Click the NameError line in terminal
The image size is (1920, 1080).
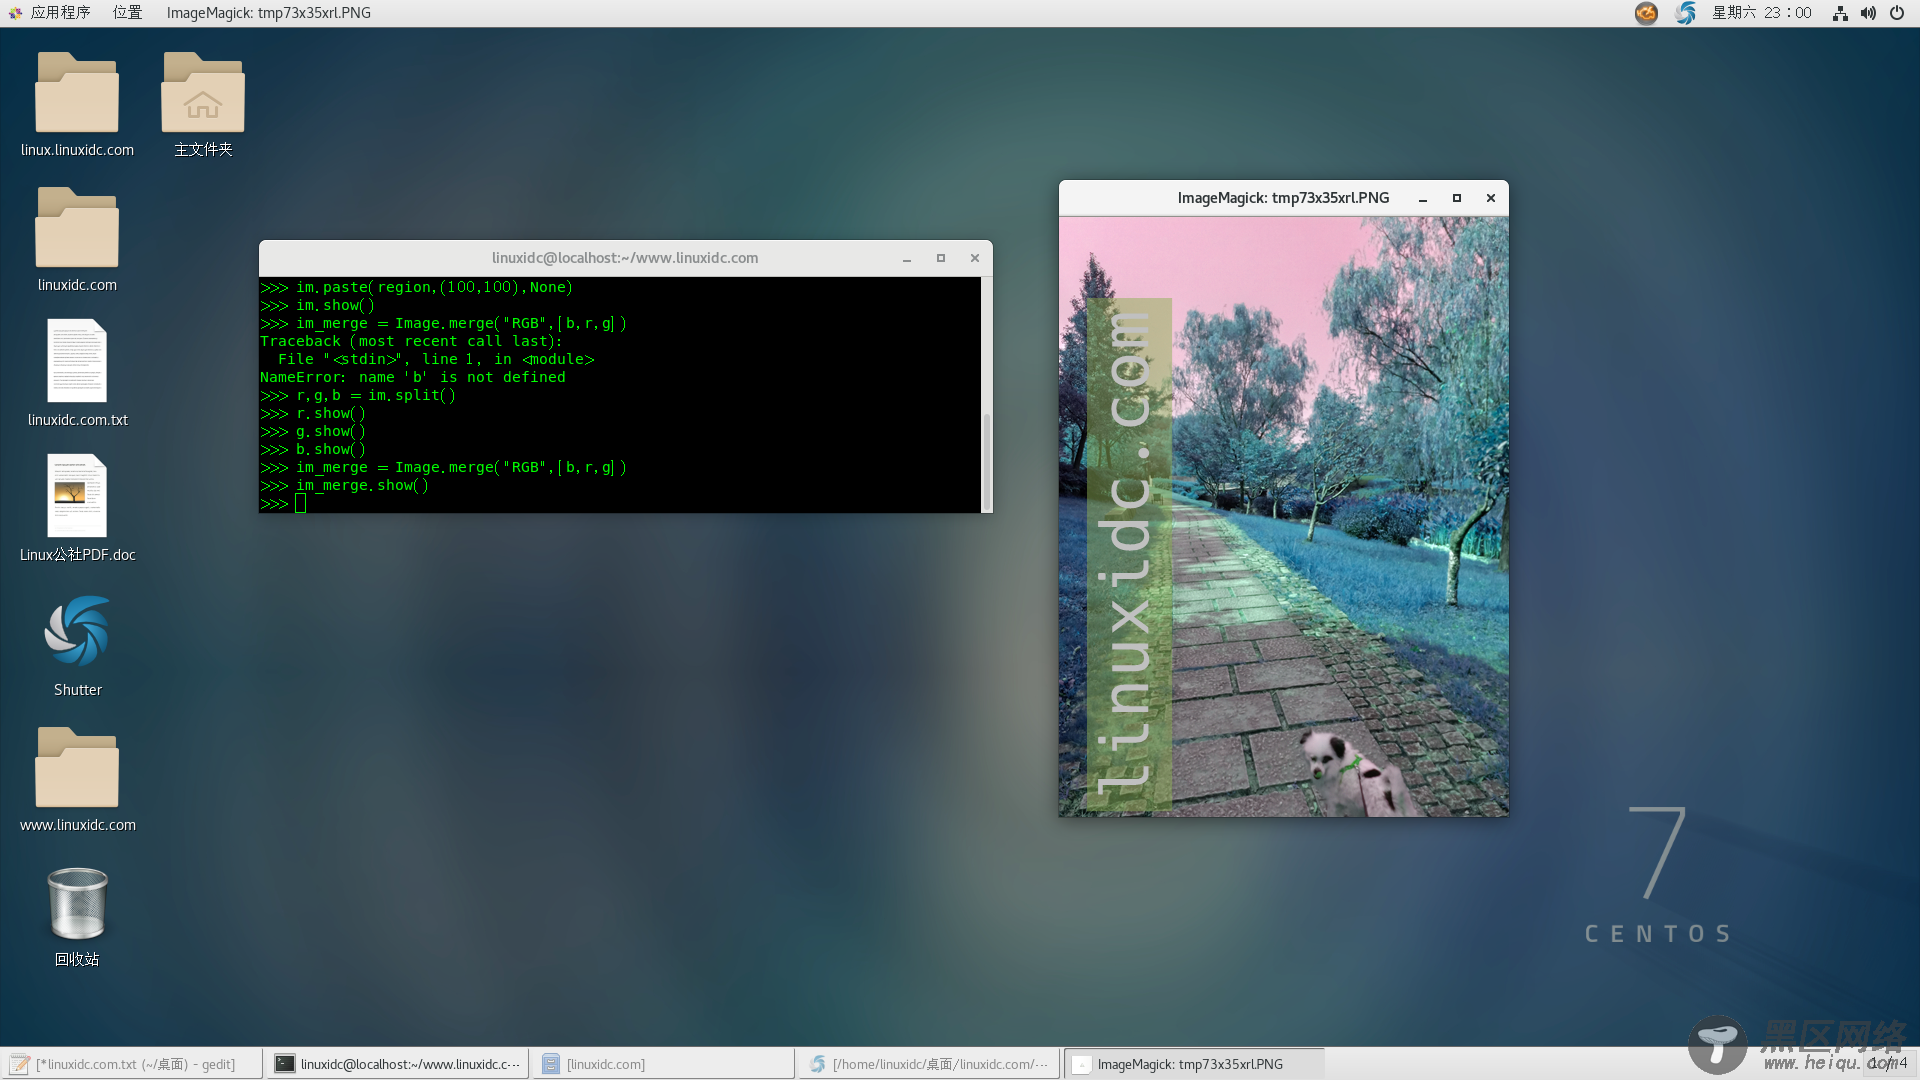coord(413,377)
